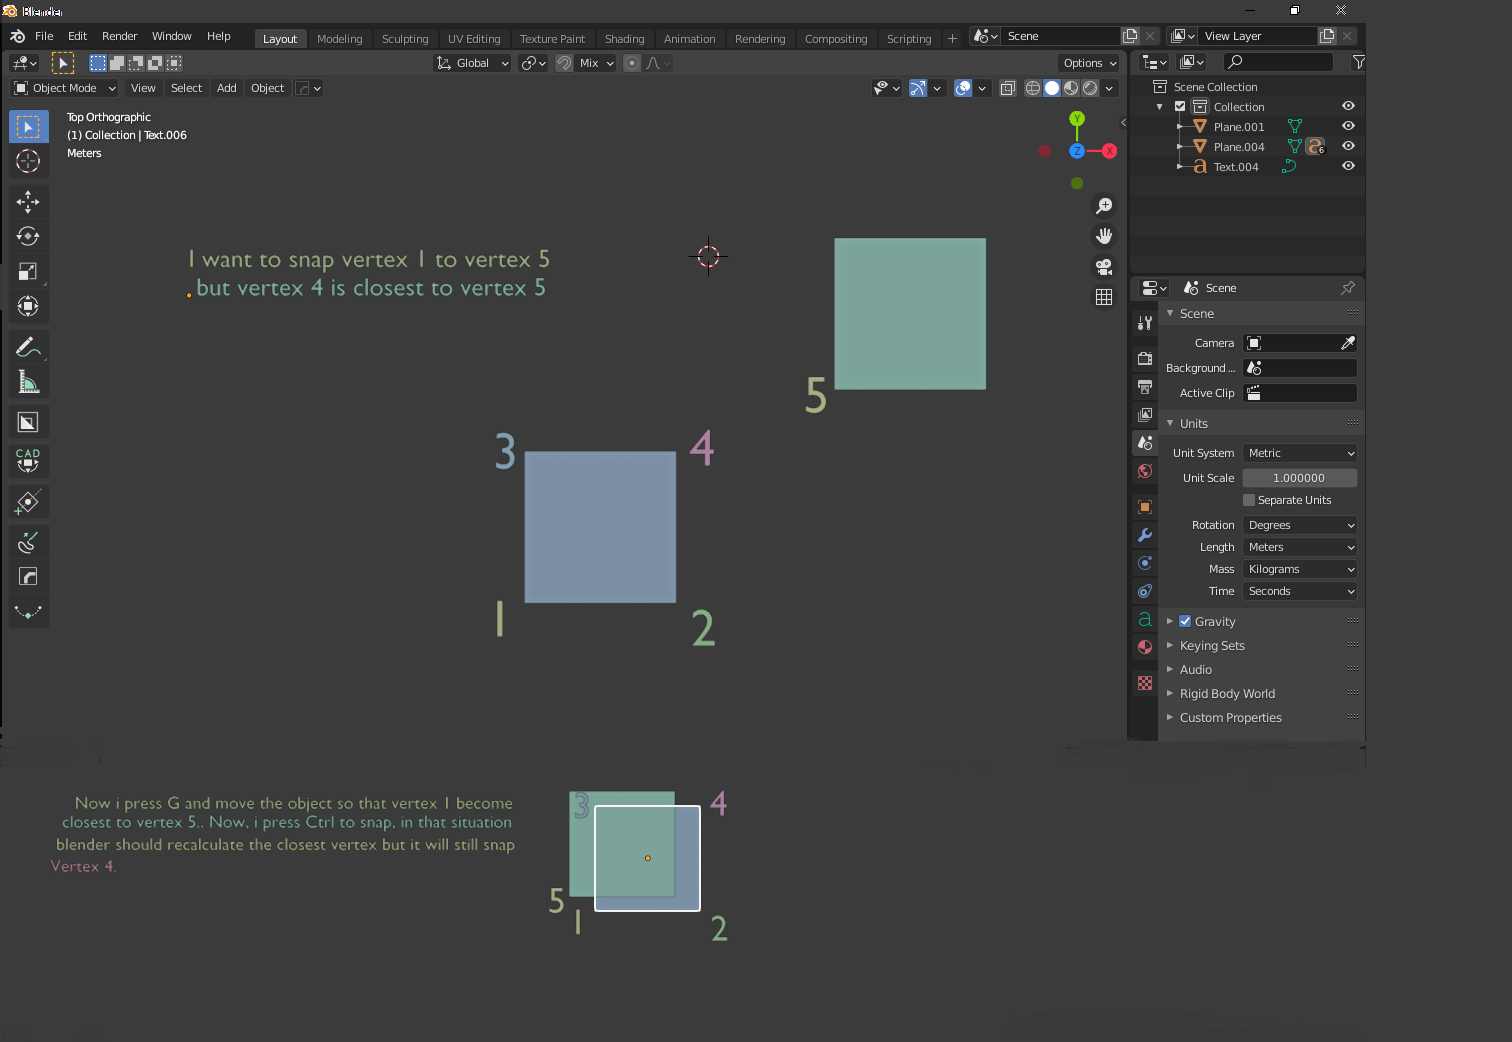Open the Add menu in viewport header
The height and width of the screenshot is (1042, 1512).
tap(227, 88)
